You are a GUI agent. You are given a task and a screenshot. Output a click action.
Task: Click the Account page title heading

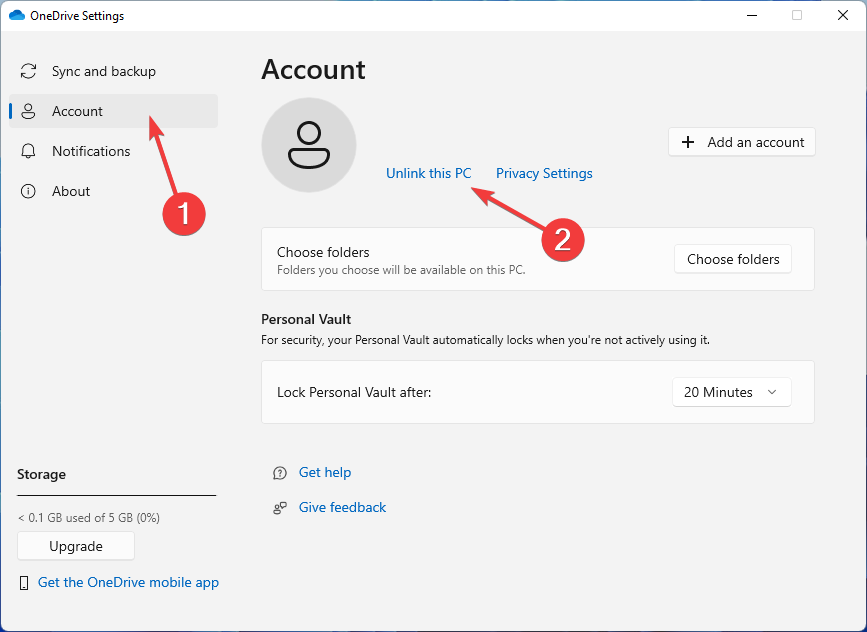pos(313,70)
